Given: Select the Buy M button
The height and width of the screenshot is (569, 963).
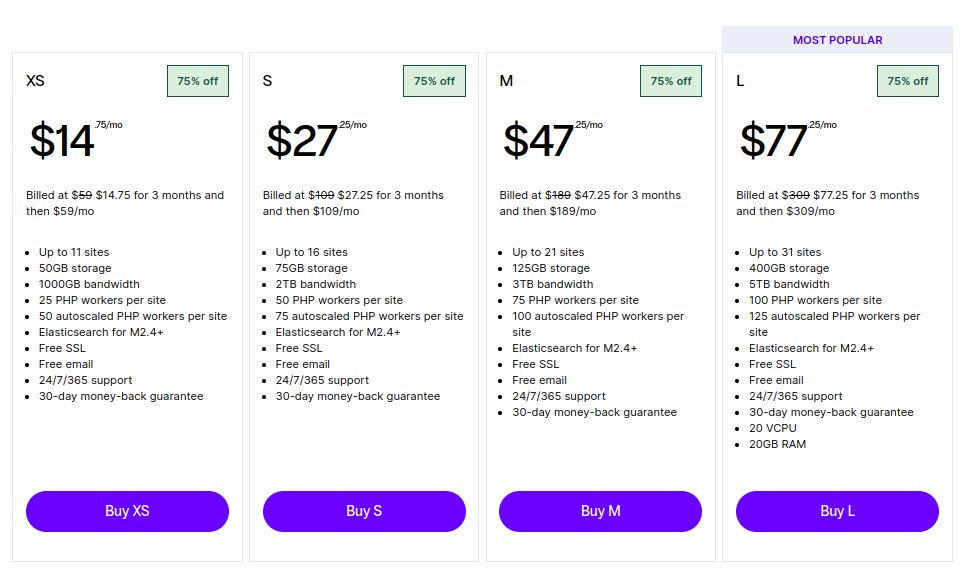Looking at the screenshot, I should pyautogui.click(x=600, y=511).
